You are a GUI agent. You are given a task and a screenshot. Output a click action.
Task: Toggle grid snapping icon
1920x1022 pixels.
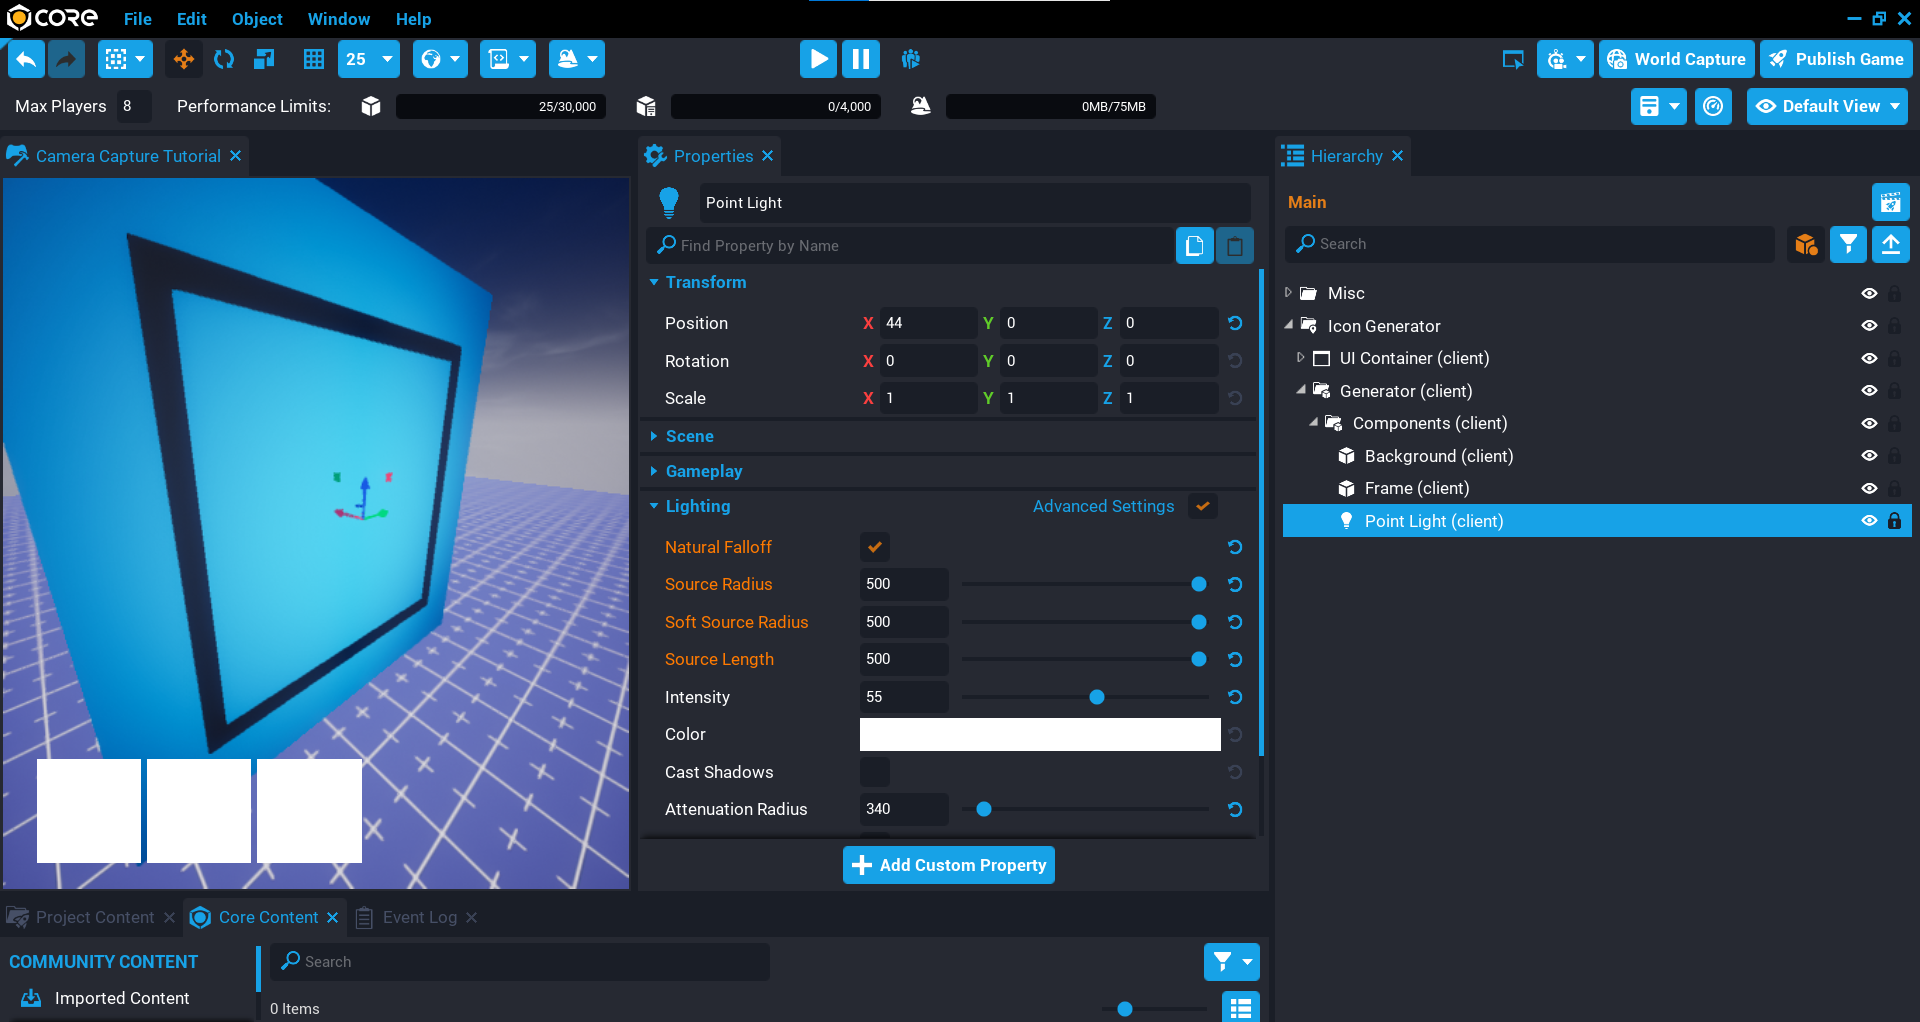tap(314, 60)
